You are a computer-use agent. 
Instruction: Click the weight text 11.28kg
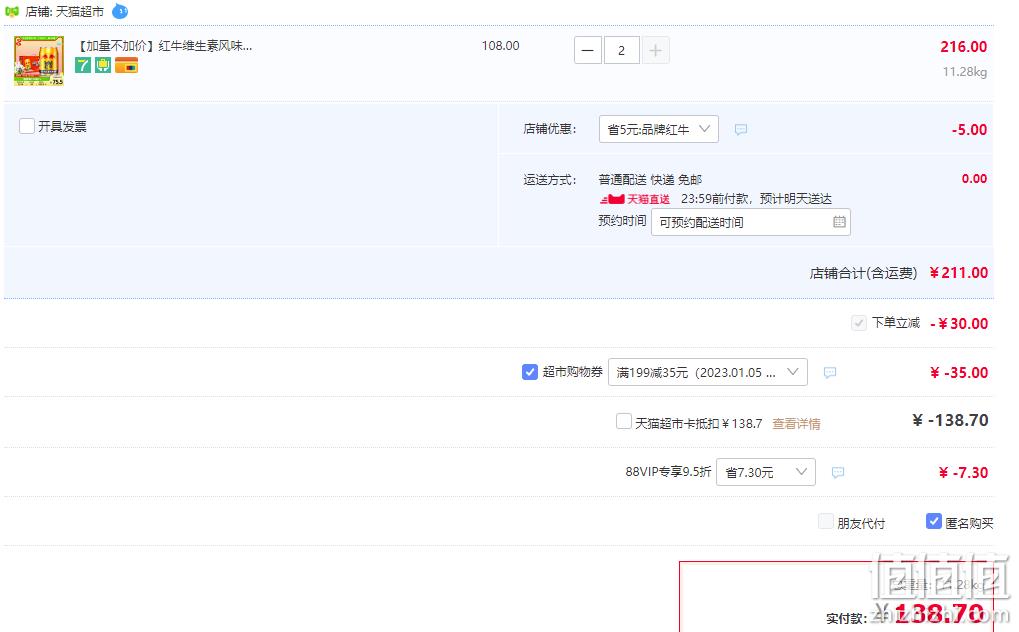pyautogui.click(x=964, y=72)
